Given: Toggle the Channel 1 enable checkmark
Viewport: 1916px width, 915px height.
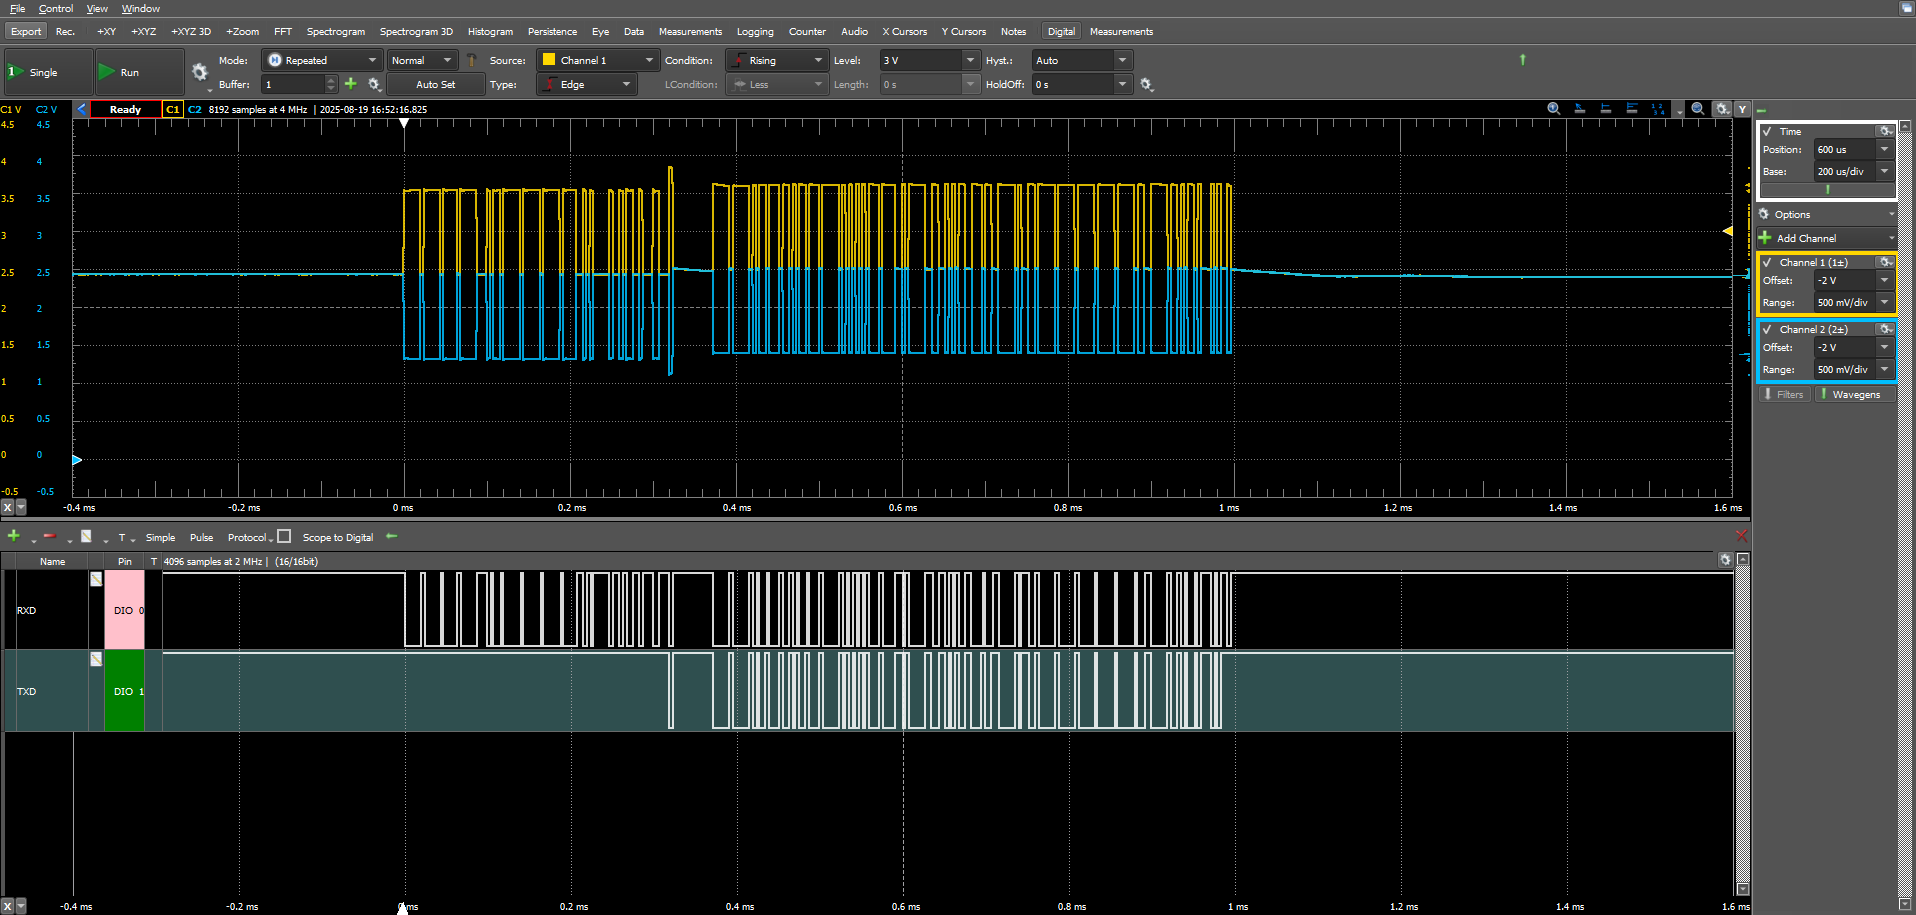Looking at the screenshot, I should click(x=1767, y=262).
